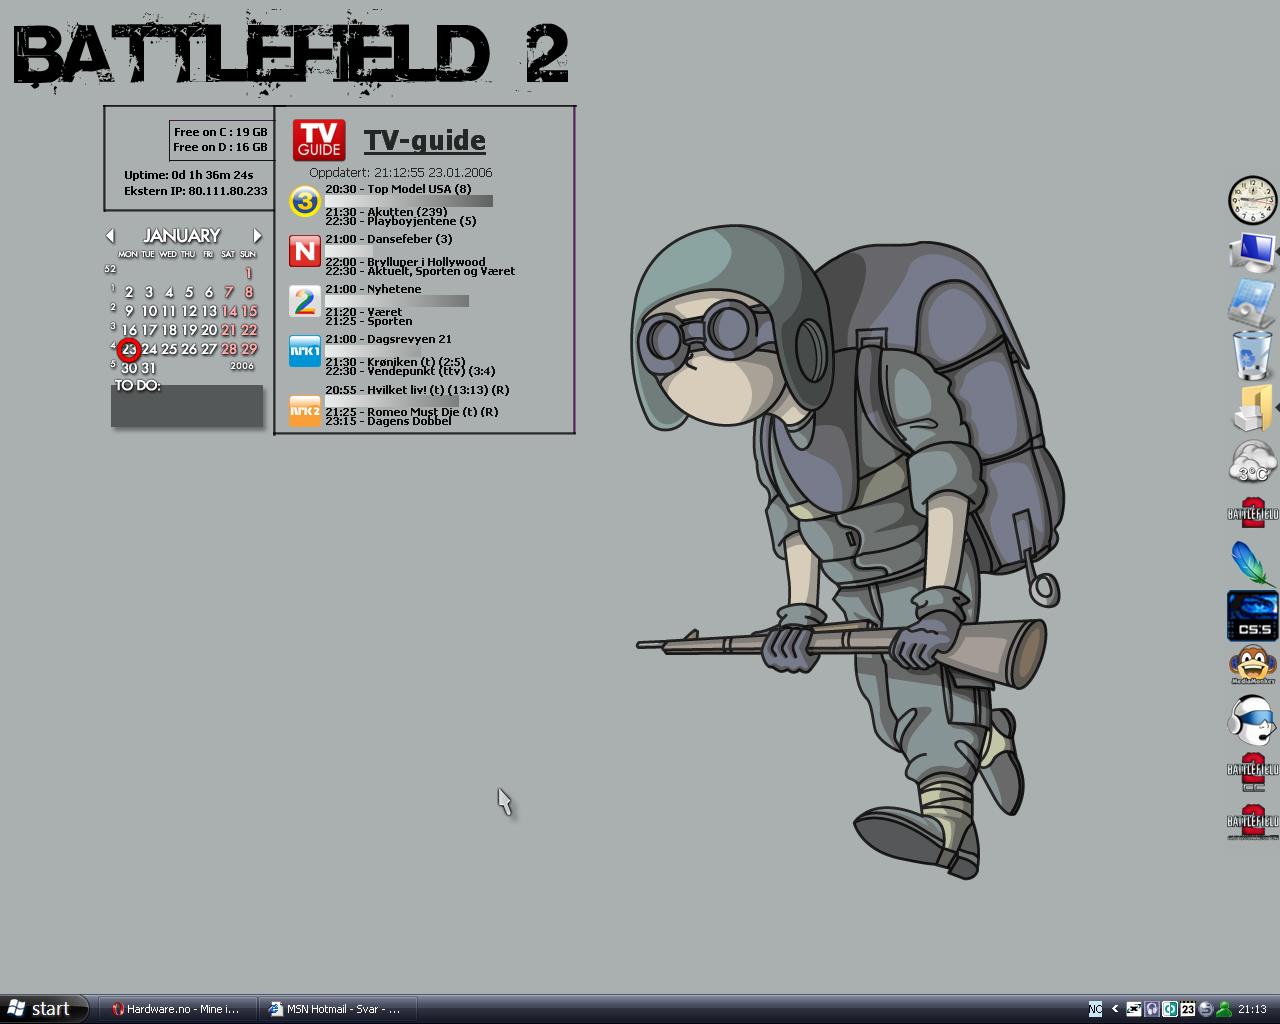Click the Hvilket liv! listing

(417, 390)
